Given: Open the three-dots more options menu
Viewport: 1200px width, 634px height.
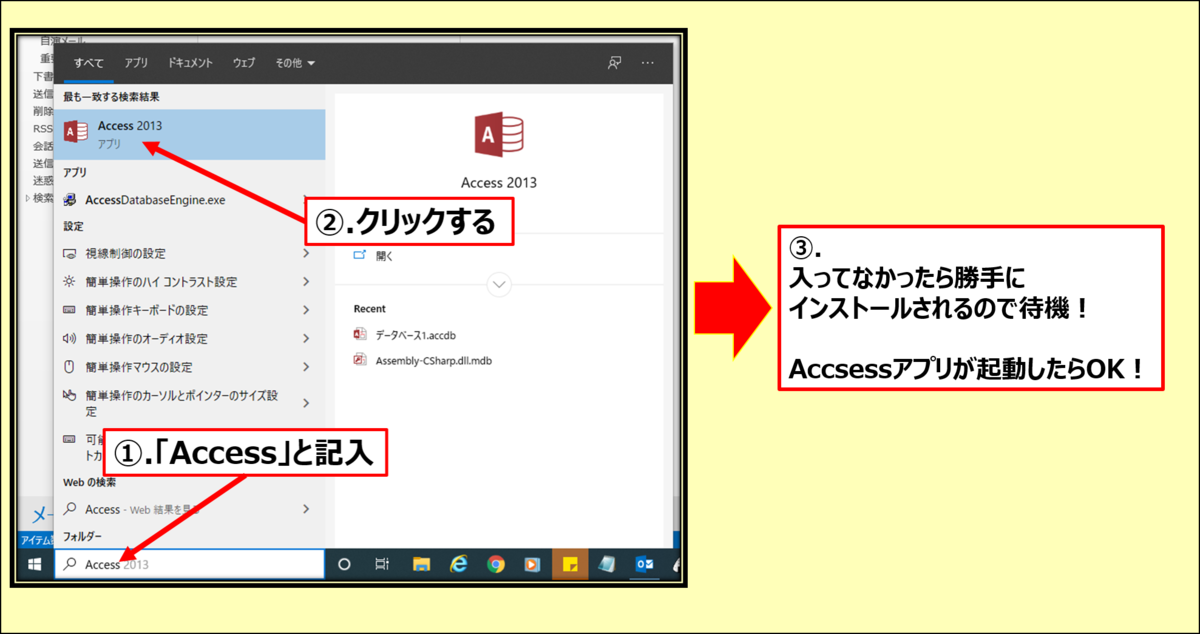Looking at the screenshot, I should pos(648,63).
